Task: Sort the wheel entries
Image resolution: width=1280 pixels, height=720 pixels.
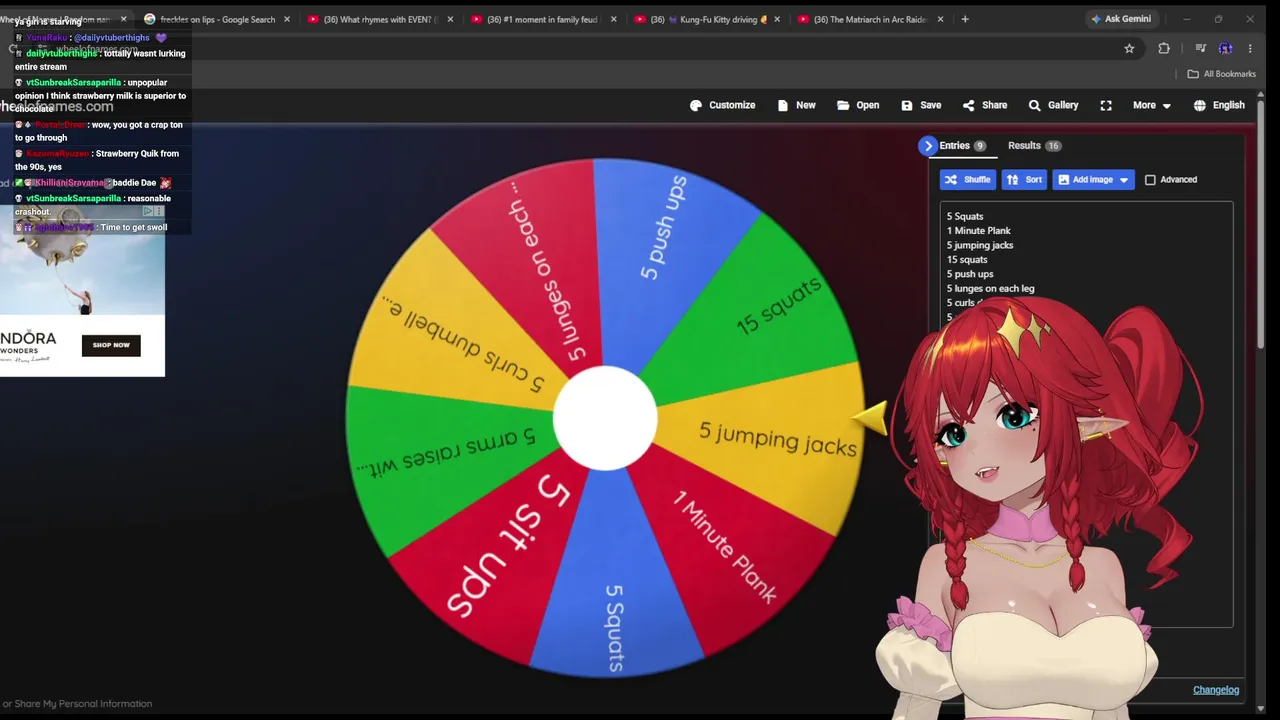Action: 1024,180
